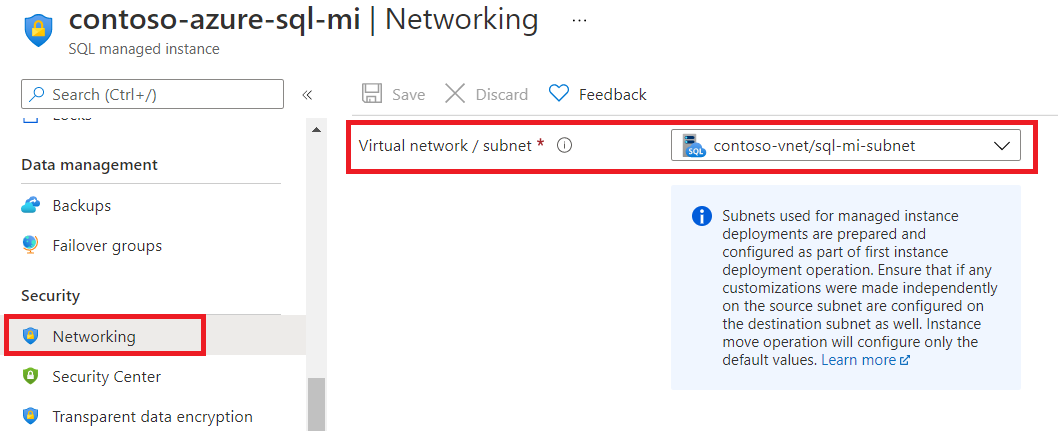Viewport: 1058px width, 431px height.
Task: Focus the Search (Ctrl+/) input box
Action: pyautogui.click(x=160, y=94)
